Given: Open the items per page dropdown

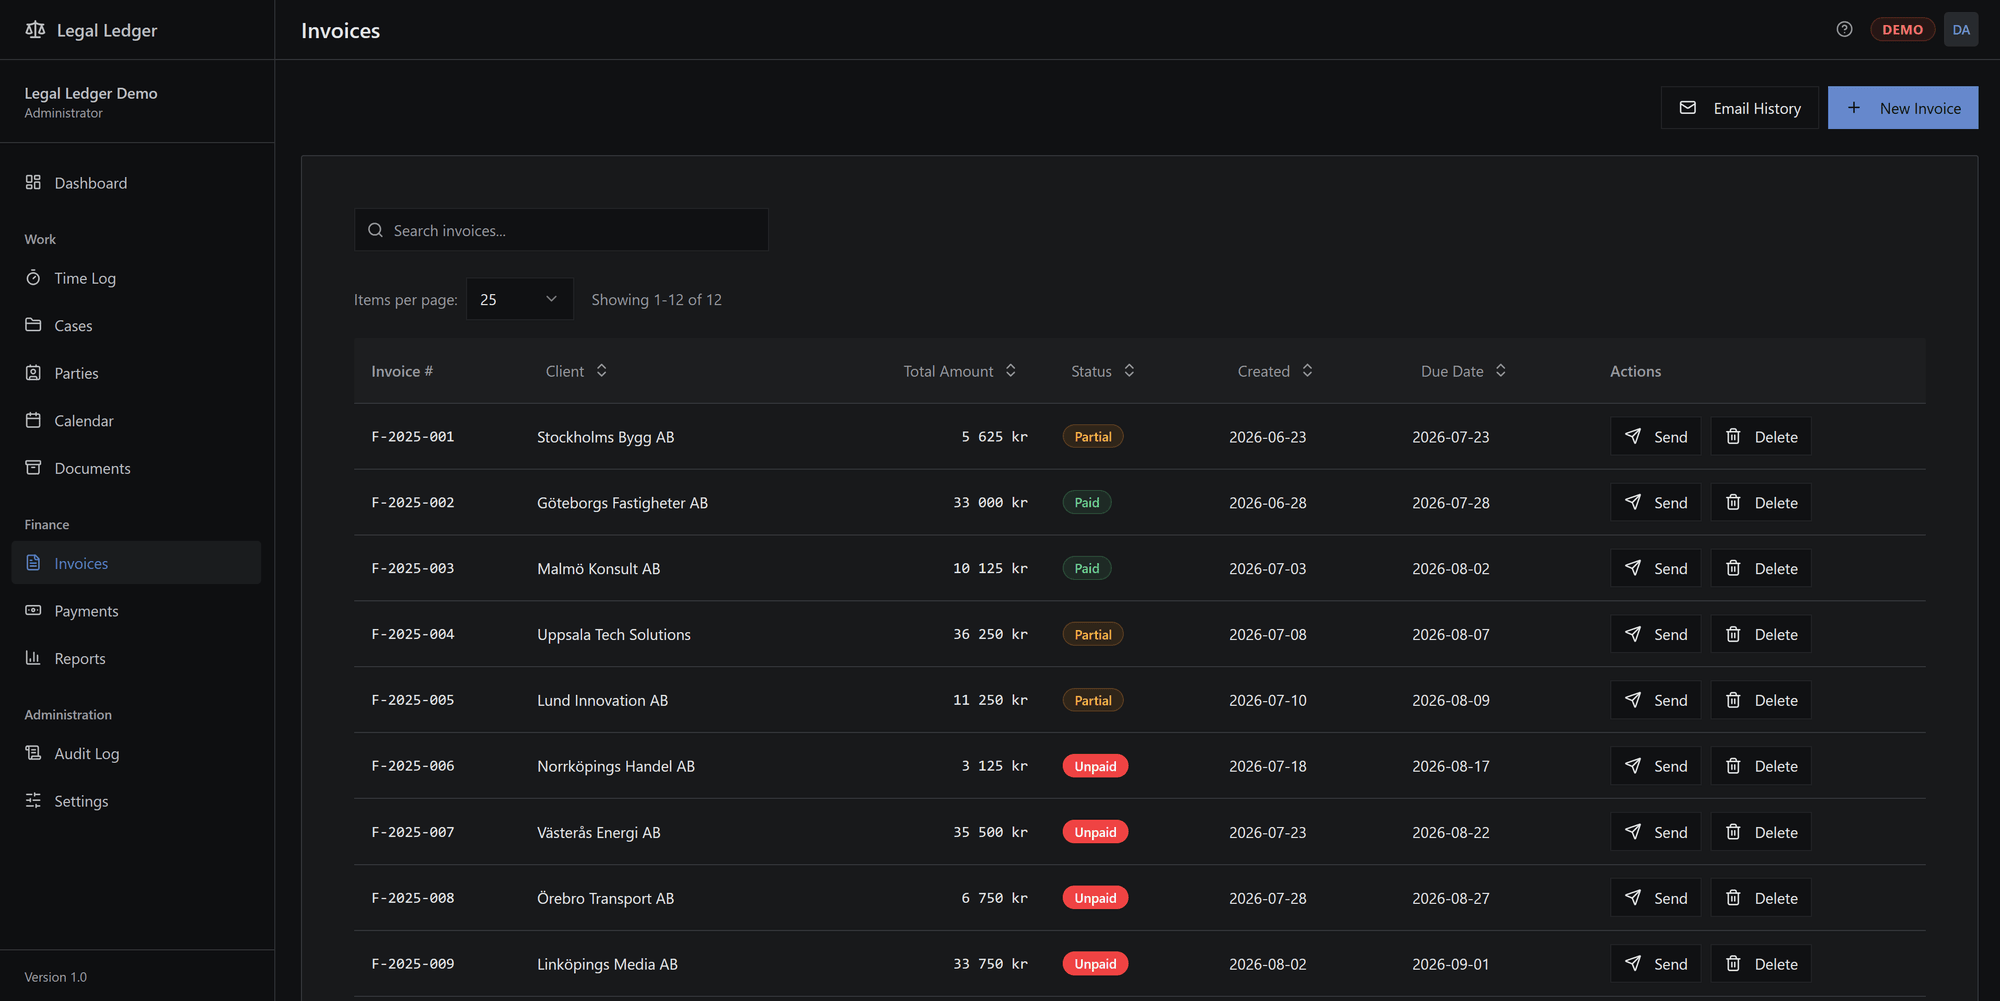Looking at the screenshot, I should [520, 299].
